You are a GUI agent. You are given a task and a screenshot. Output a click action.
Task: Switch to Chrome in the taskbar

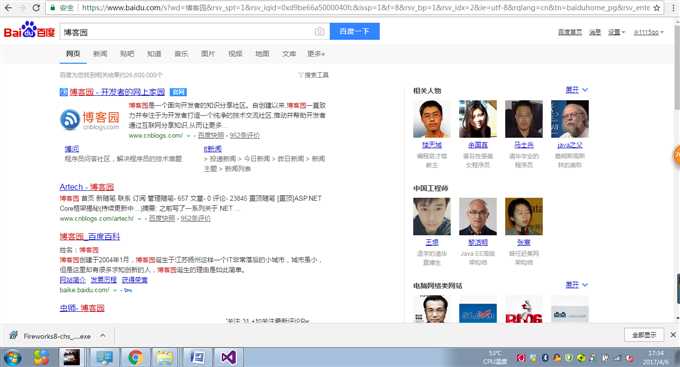(x=135, y=358)
